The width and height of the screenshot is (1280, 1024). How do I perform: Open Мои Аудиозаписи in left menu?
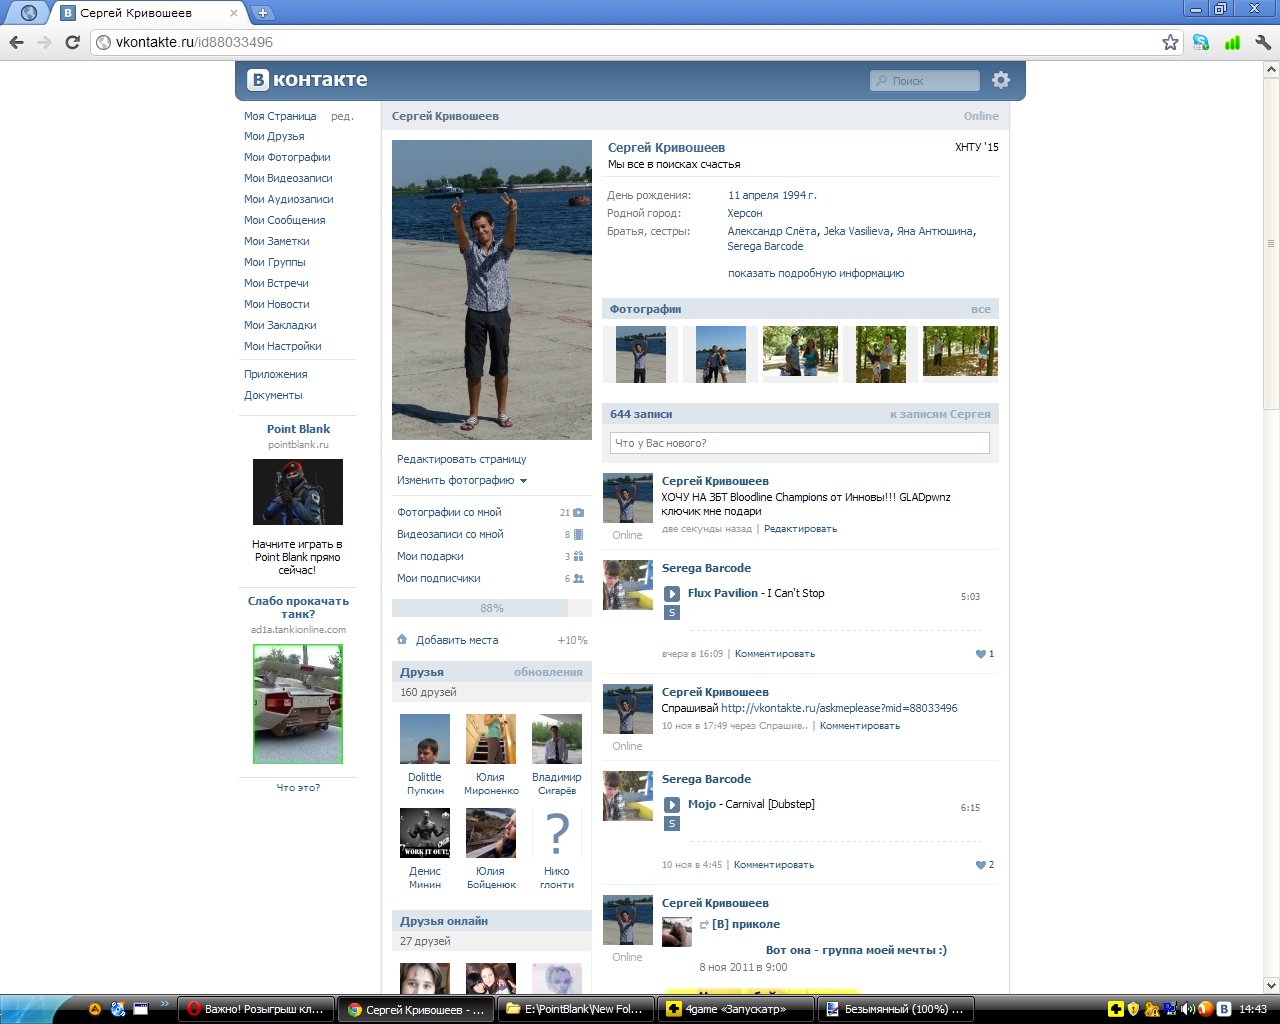point(289,200)
